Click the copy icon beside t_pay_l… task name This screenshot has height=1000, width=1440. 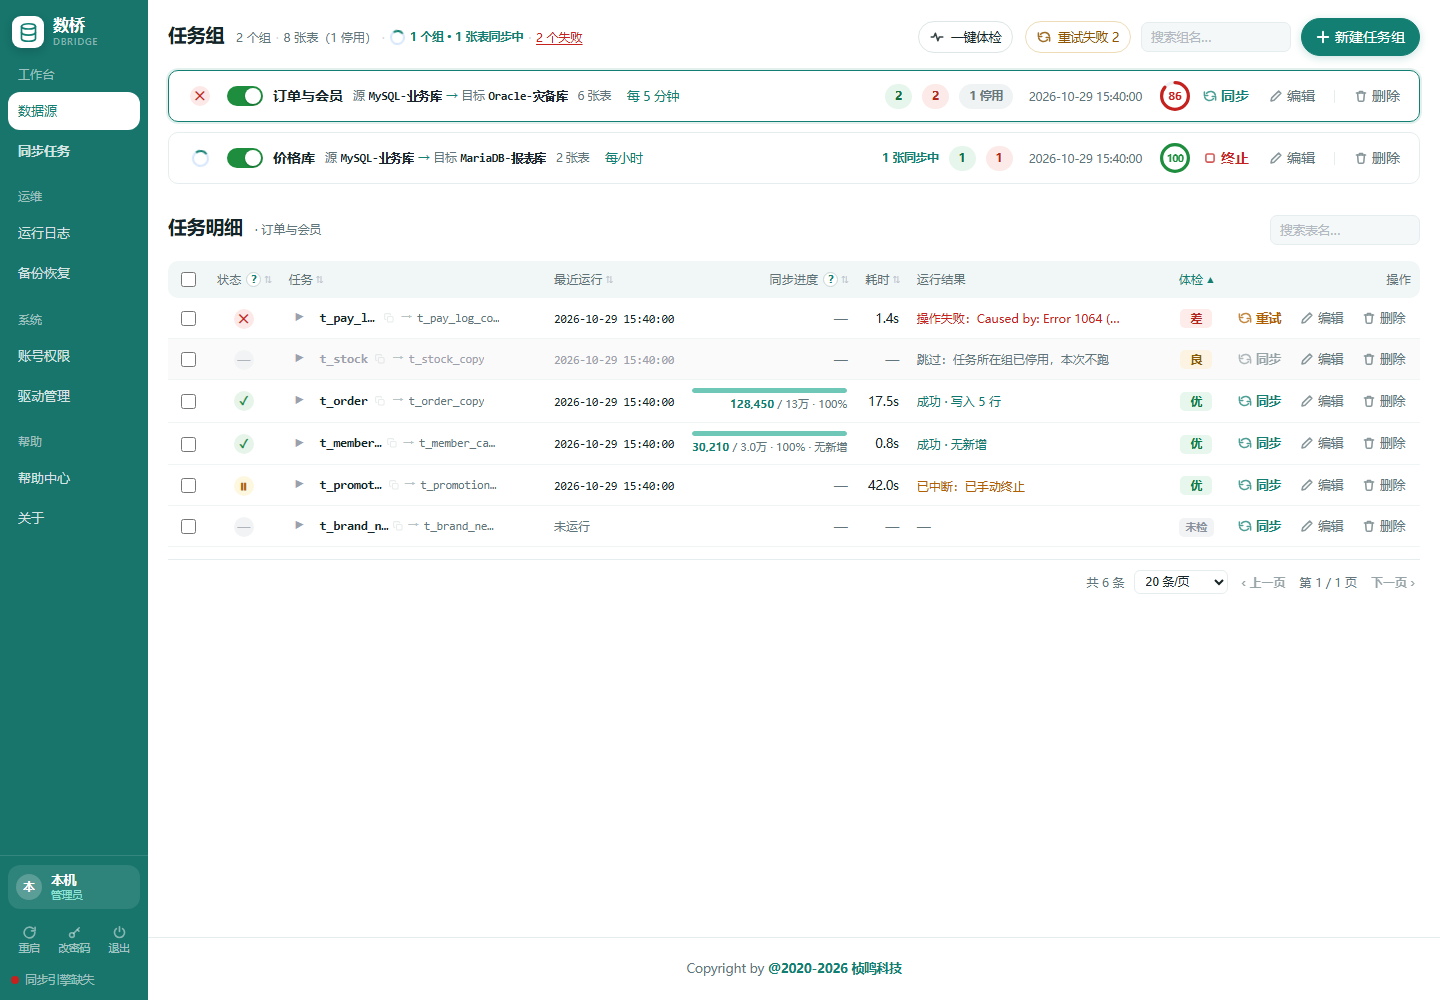pyautogui.click(x=388, y=319)
